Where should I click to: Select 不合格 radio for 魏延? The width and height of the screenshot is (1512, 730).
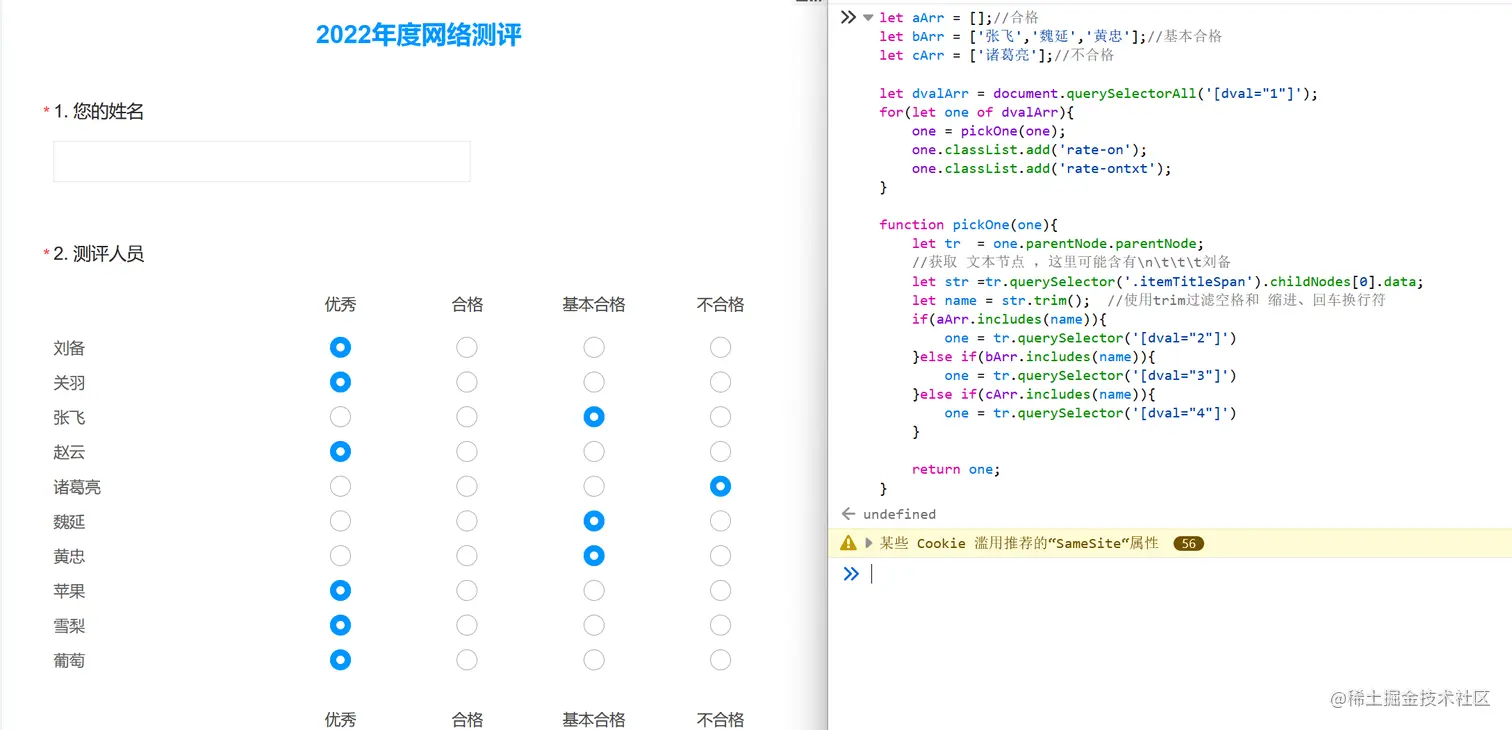point(720,521)
